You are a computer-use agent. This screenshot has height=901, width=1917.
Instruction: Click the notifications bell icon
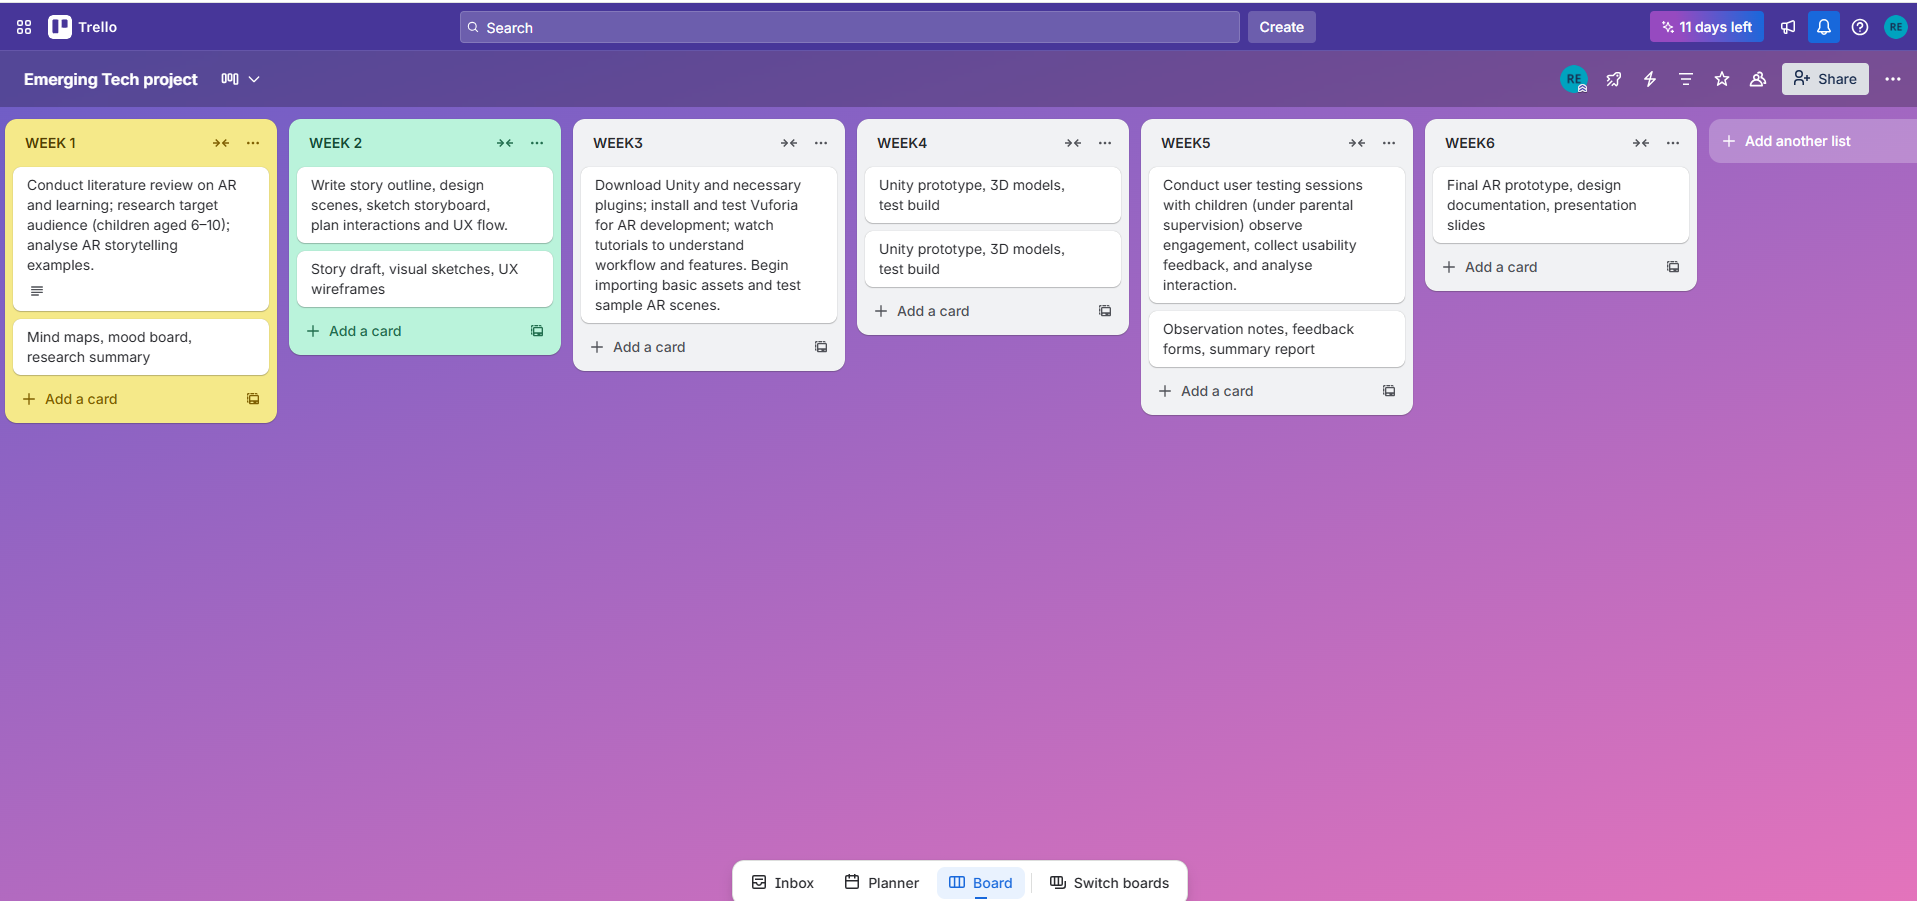pyautogui.click(x=1823, y=27)
